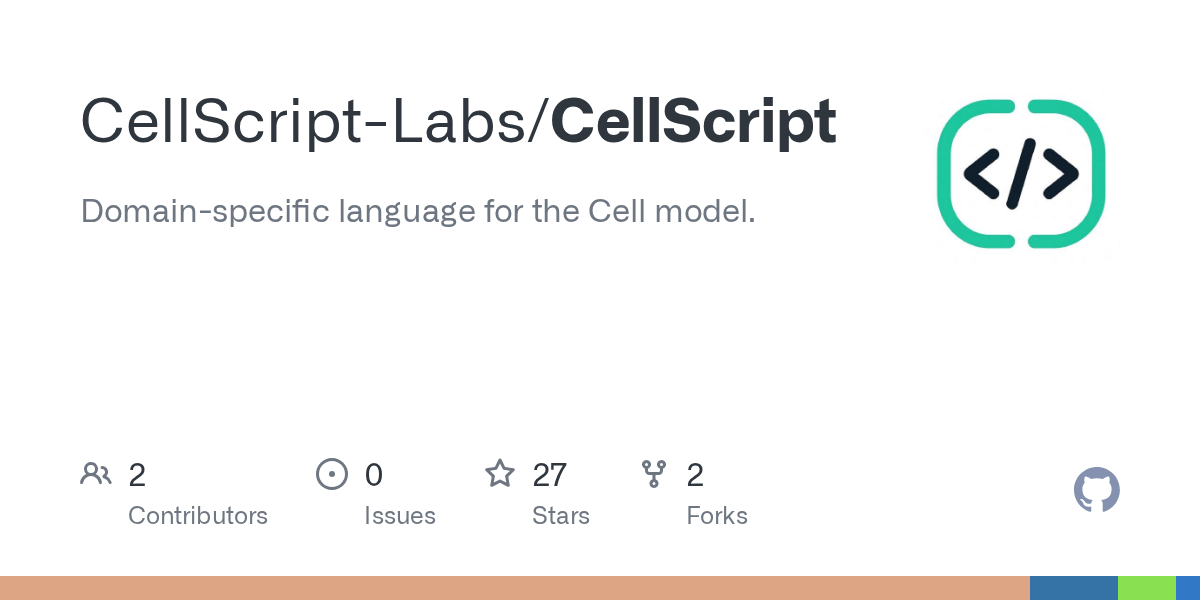Select the repository description text
The width and height of the screenshot is (1200, 600).
tap(418, 212)
